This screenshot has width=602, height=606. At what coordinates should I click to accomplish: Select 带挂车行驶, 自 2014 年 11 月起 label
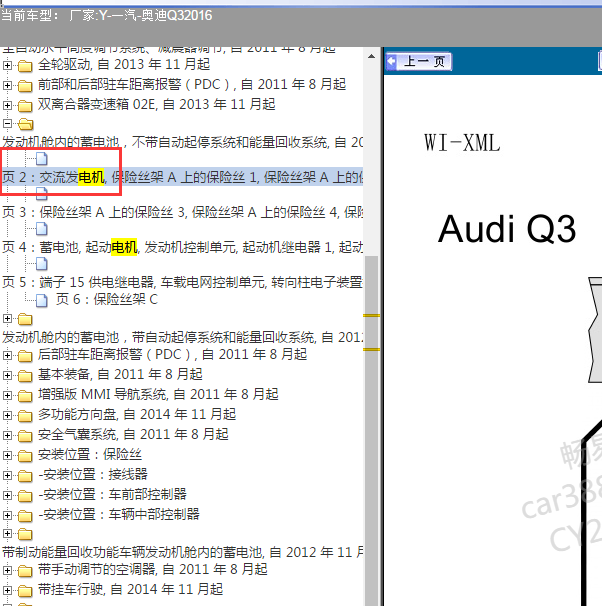coord(130,589)
